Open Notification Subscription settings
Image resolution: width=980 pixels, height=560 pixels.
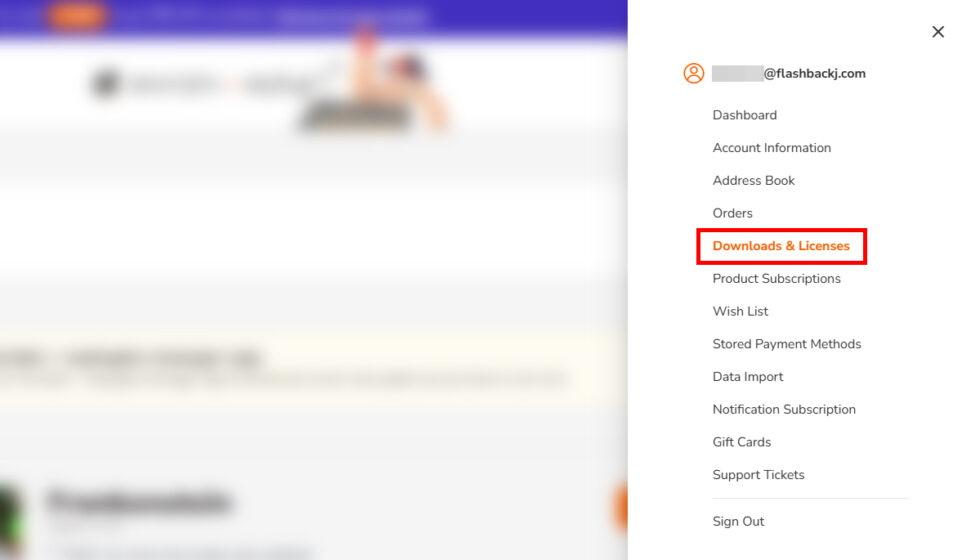(x=784, y=409)
